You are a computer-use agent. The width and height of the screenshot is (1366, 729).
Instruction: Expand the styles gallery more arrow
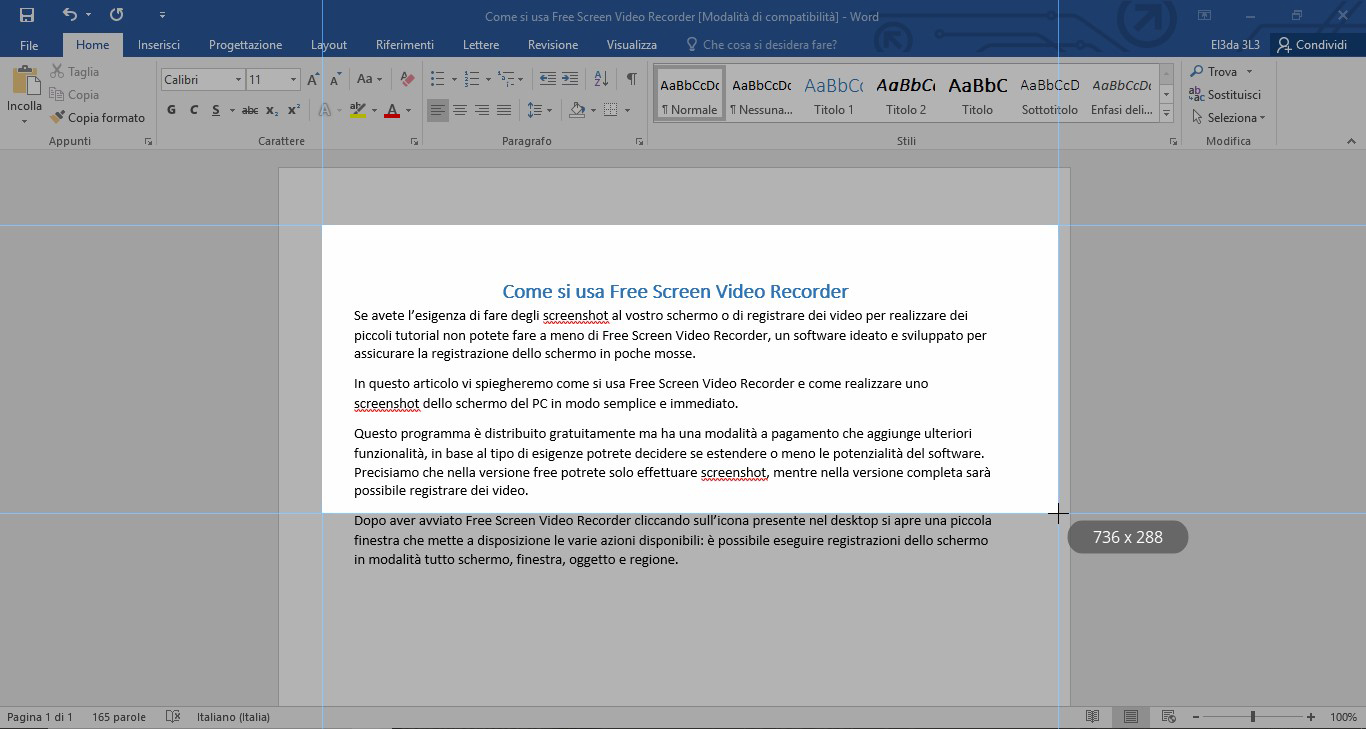1167,114
